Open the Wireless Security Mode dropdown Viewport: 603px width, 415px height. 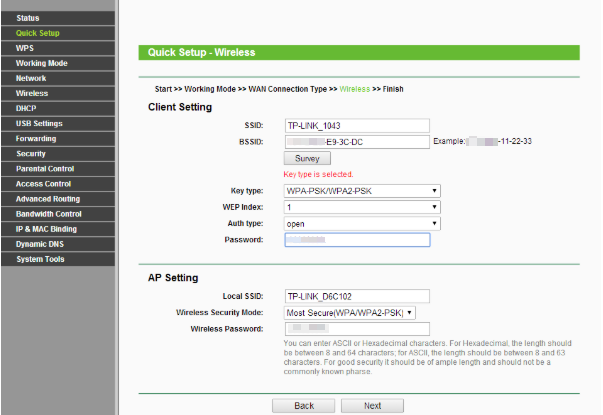(349, 312)
